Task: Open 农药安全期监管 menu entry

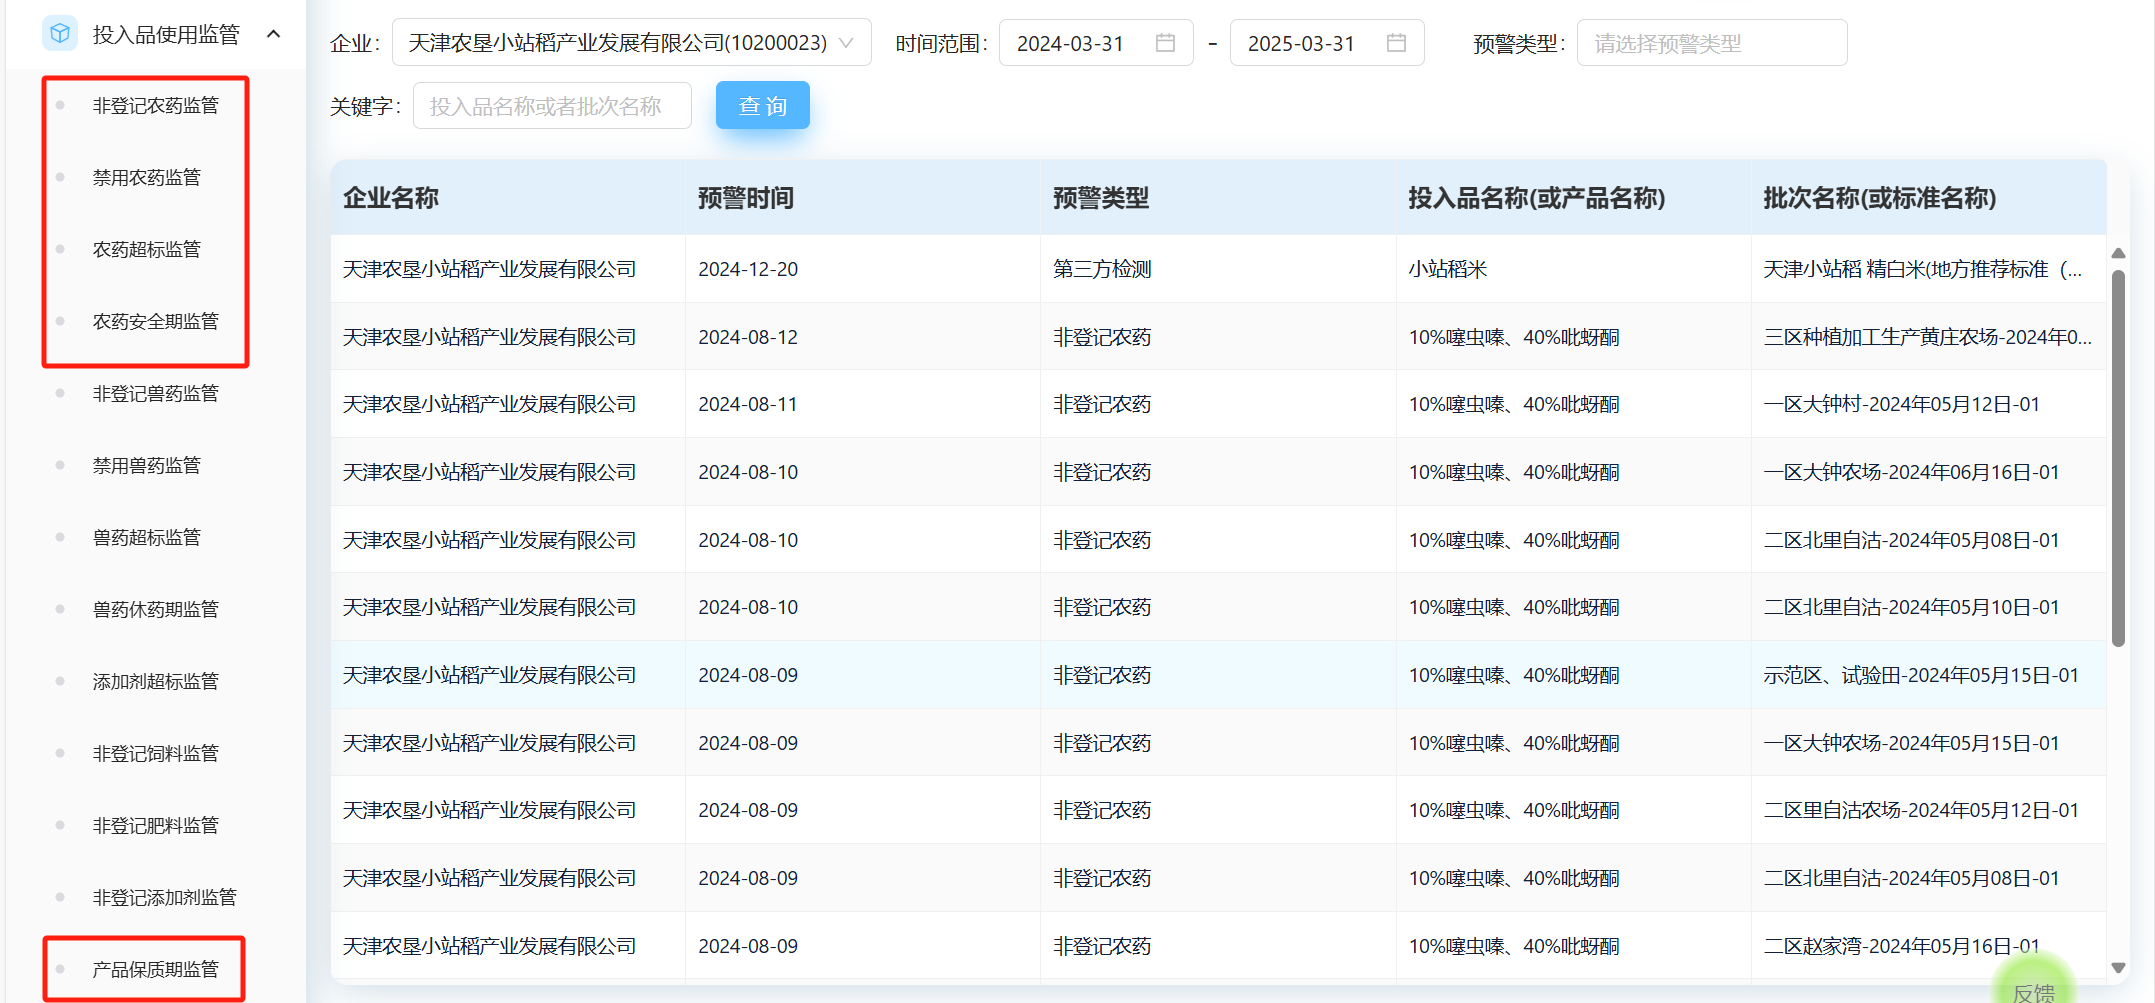Action: 155,322
